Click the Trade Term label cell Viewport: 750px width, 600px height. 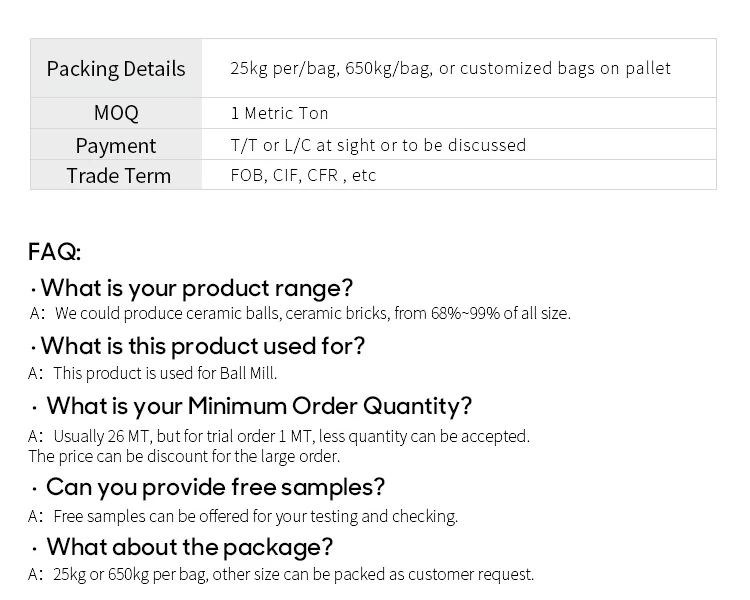118,175
